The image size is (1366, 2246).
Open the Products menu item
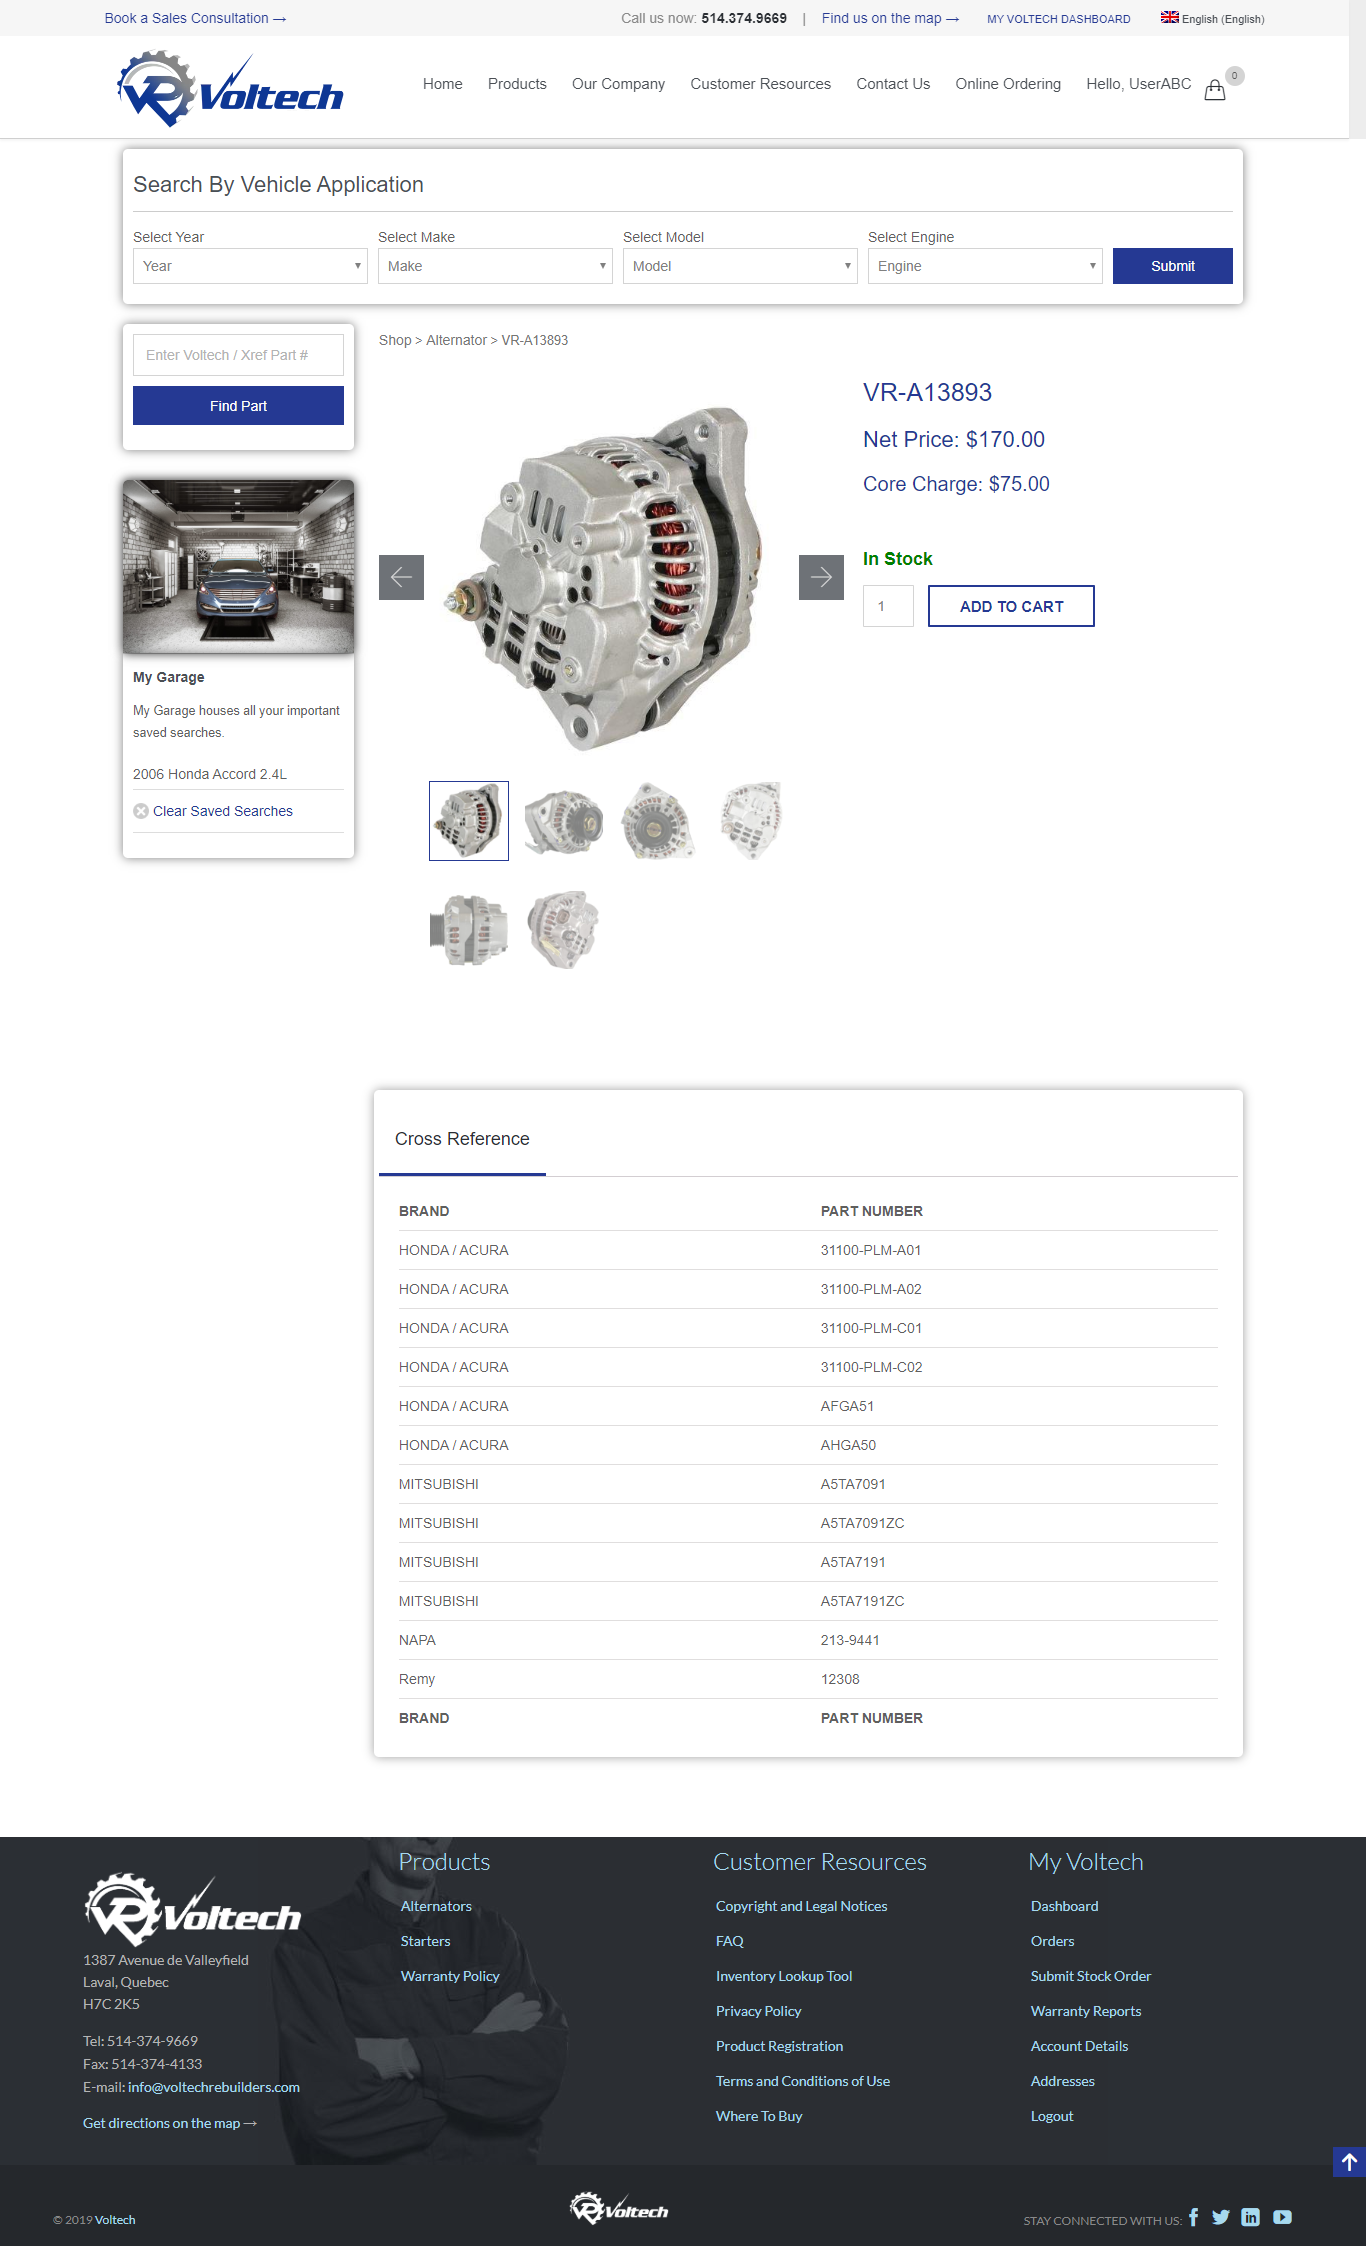pyautogui.click(x=517, y=84)
